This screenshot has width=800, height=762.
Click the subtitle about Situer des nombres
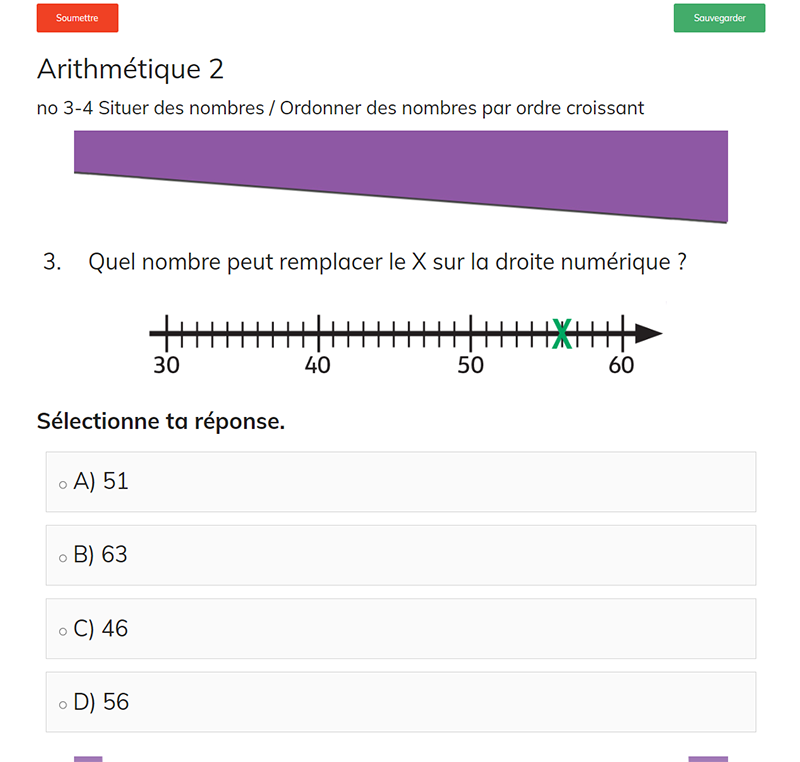click(x=340, y=108)
